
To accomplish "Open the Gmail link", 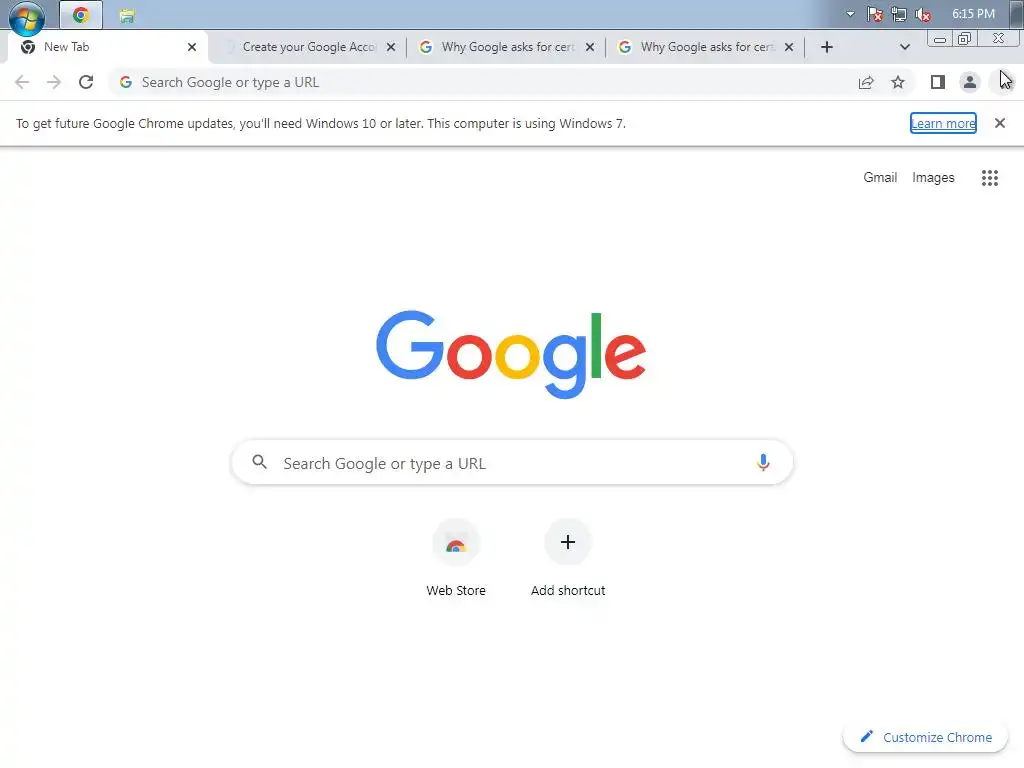I will [880, 178].
